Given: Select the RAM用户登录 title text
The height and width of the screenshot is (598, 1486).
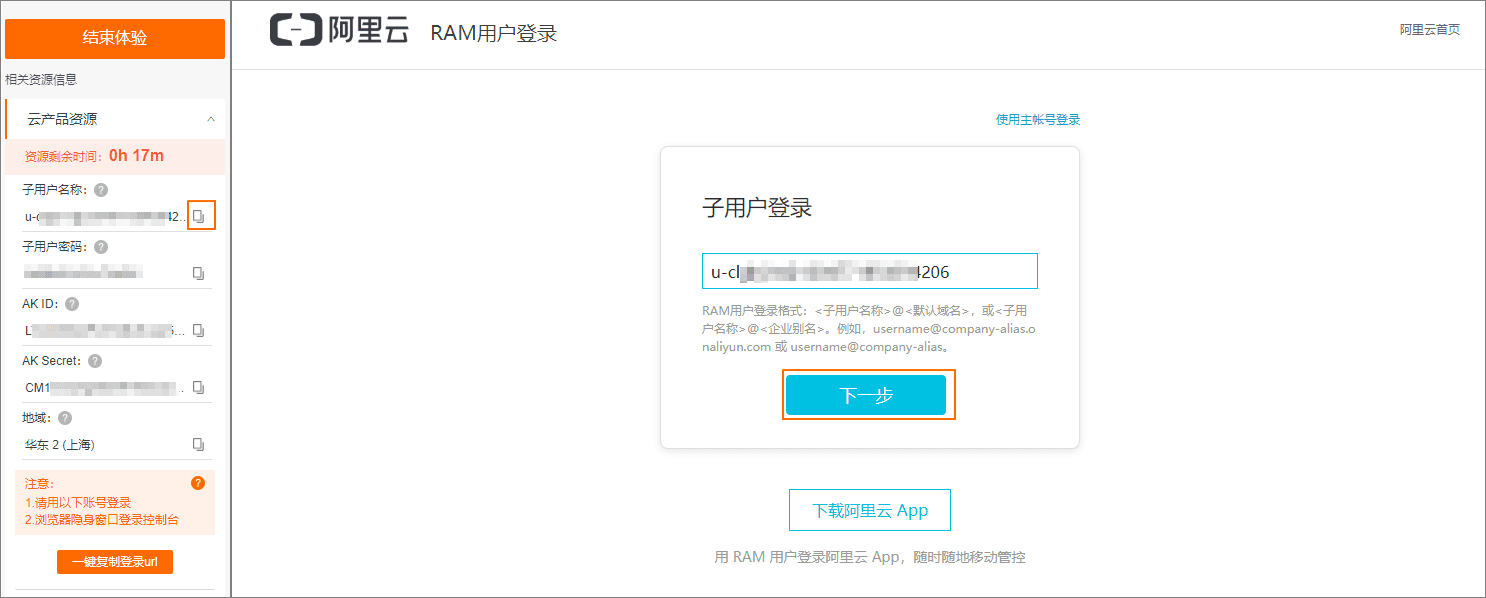Looking at the screenshot, I should (493, 33).
